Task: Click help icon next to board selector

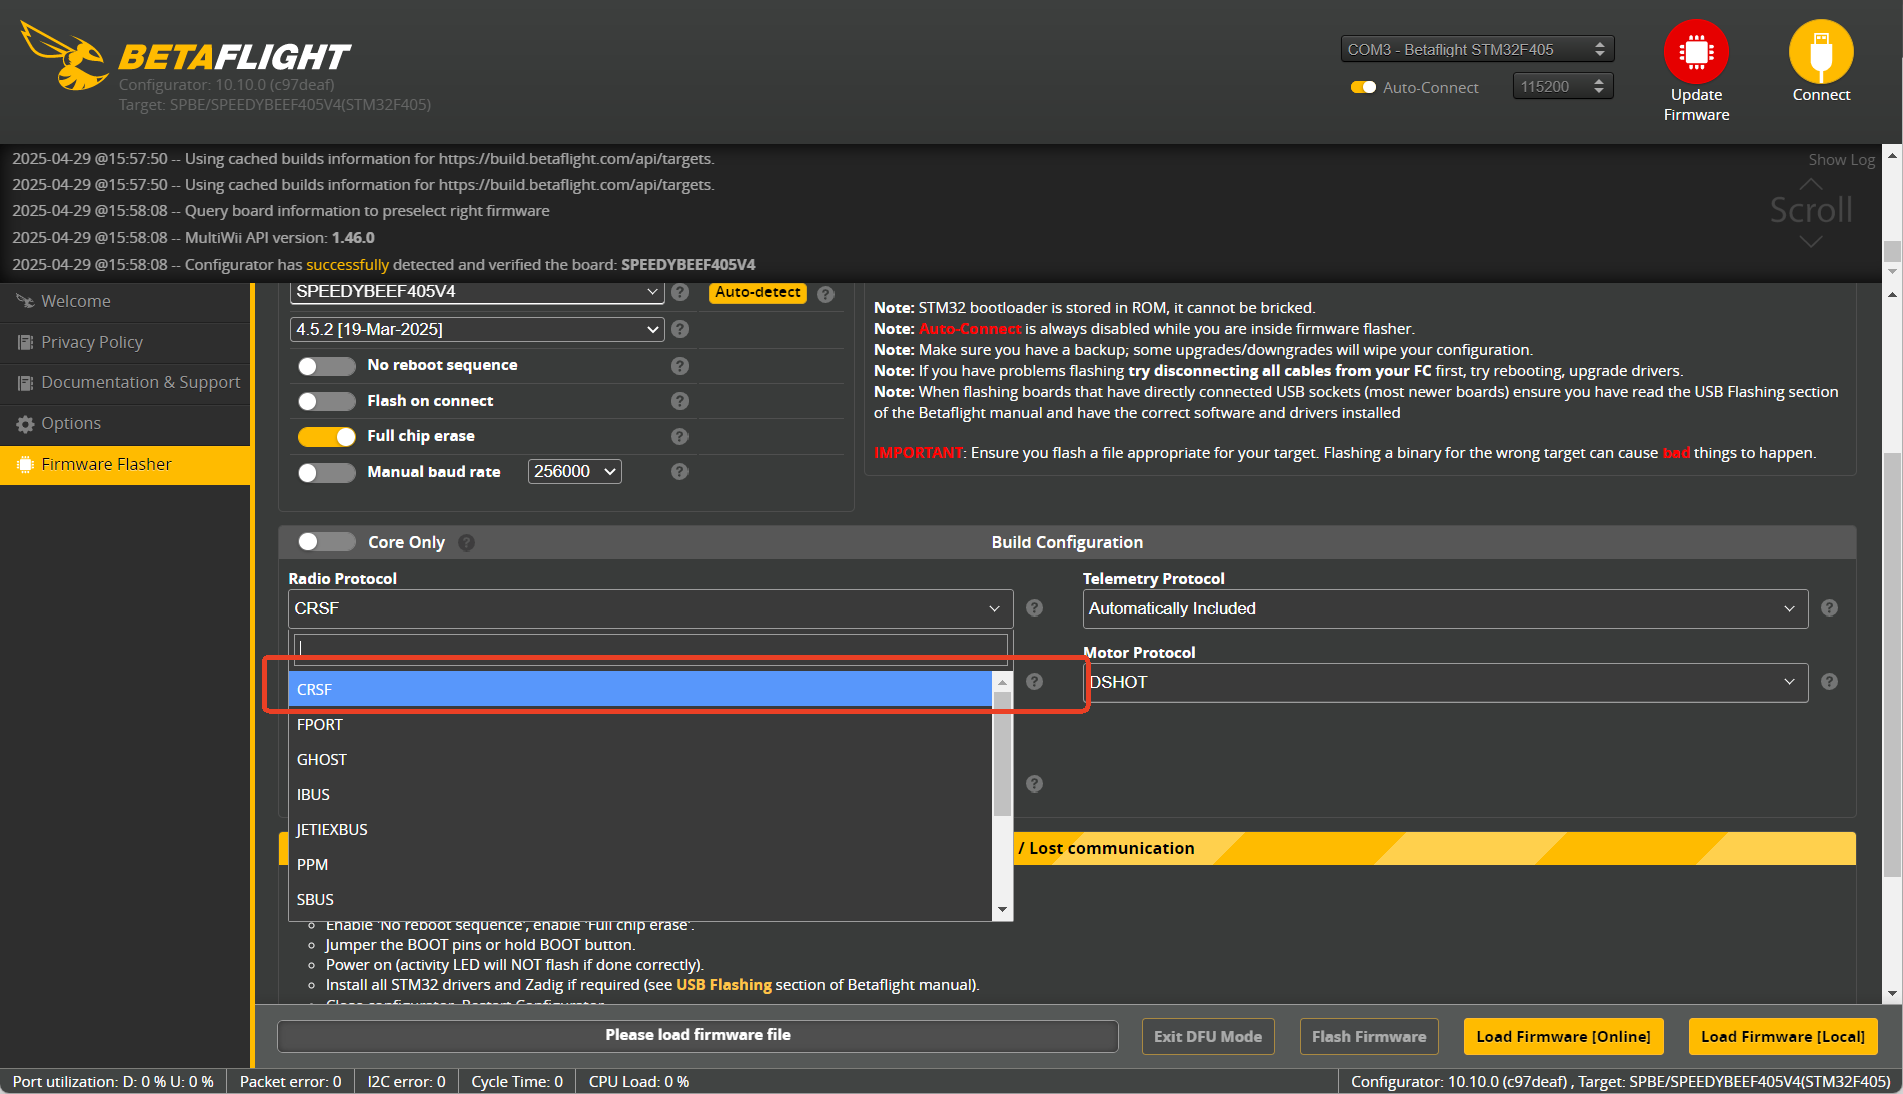Action: pyautogui.click(x=680, y=292)
